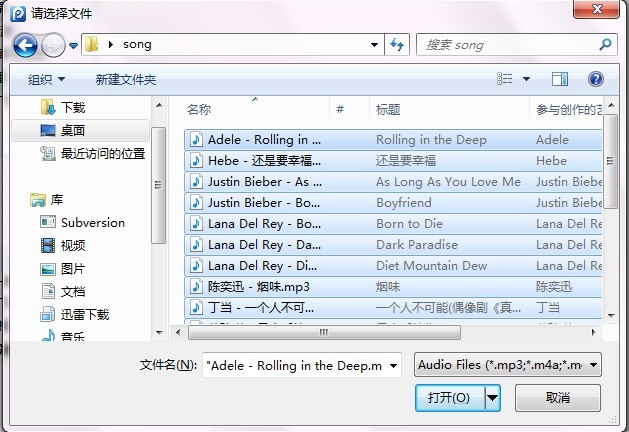
Task: Click the 取消 cancel button
Action: 558,398
